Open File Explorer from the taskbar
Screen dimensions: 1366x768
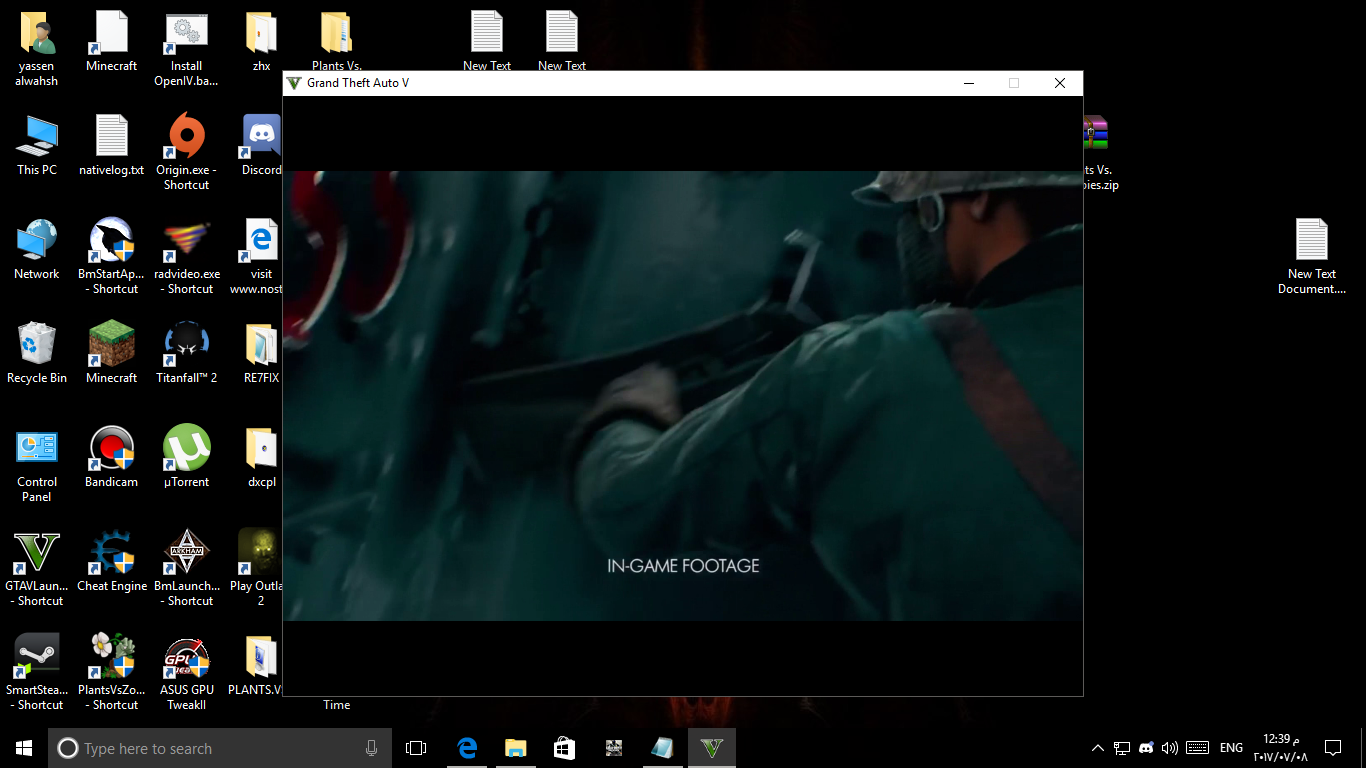pyautogui.click(x=515, y=748)
